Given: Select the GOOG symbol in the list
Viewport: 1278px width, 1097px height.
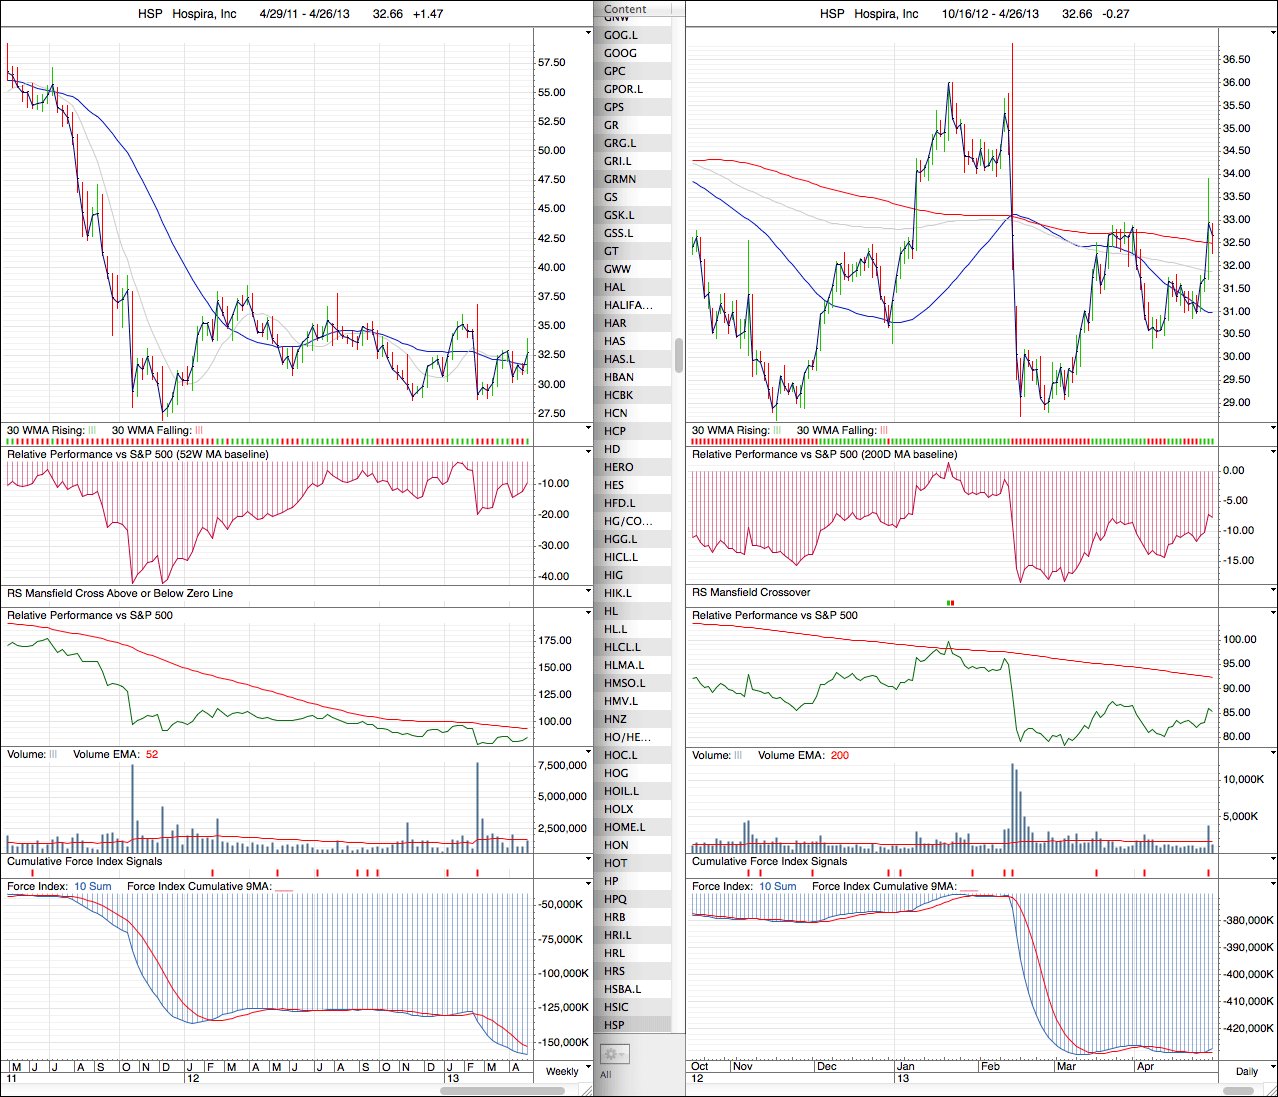Looking at the screenshot, I should pyautogui.click(x=620, y=53).
